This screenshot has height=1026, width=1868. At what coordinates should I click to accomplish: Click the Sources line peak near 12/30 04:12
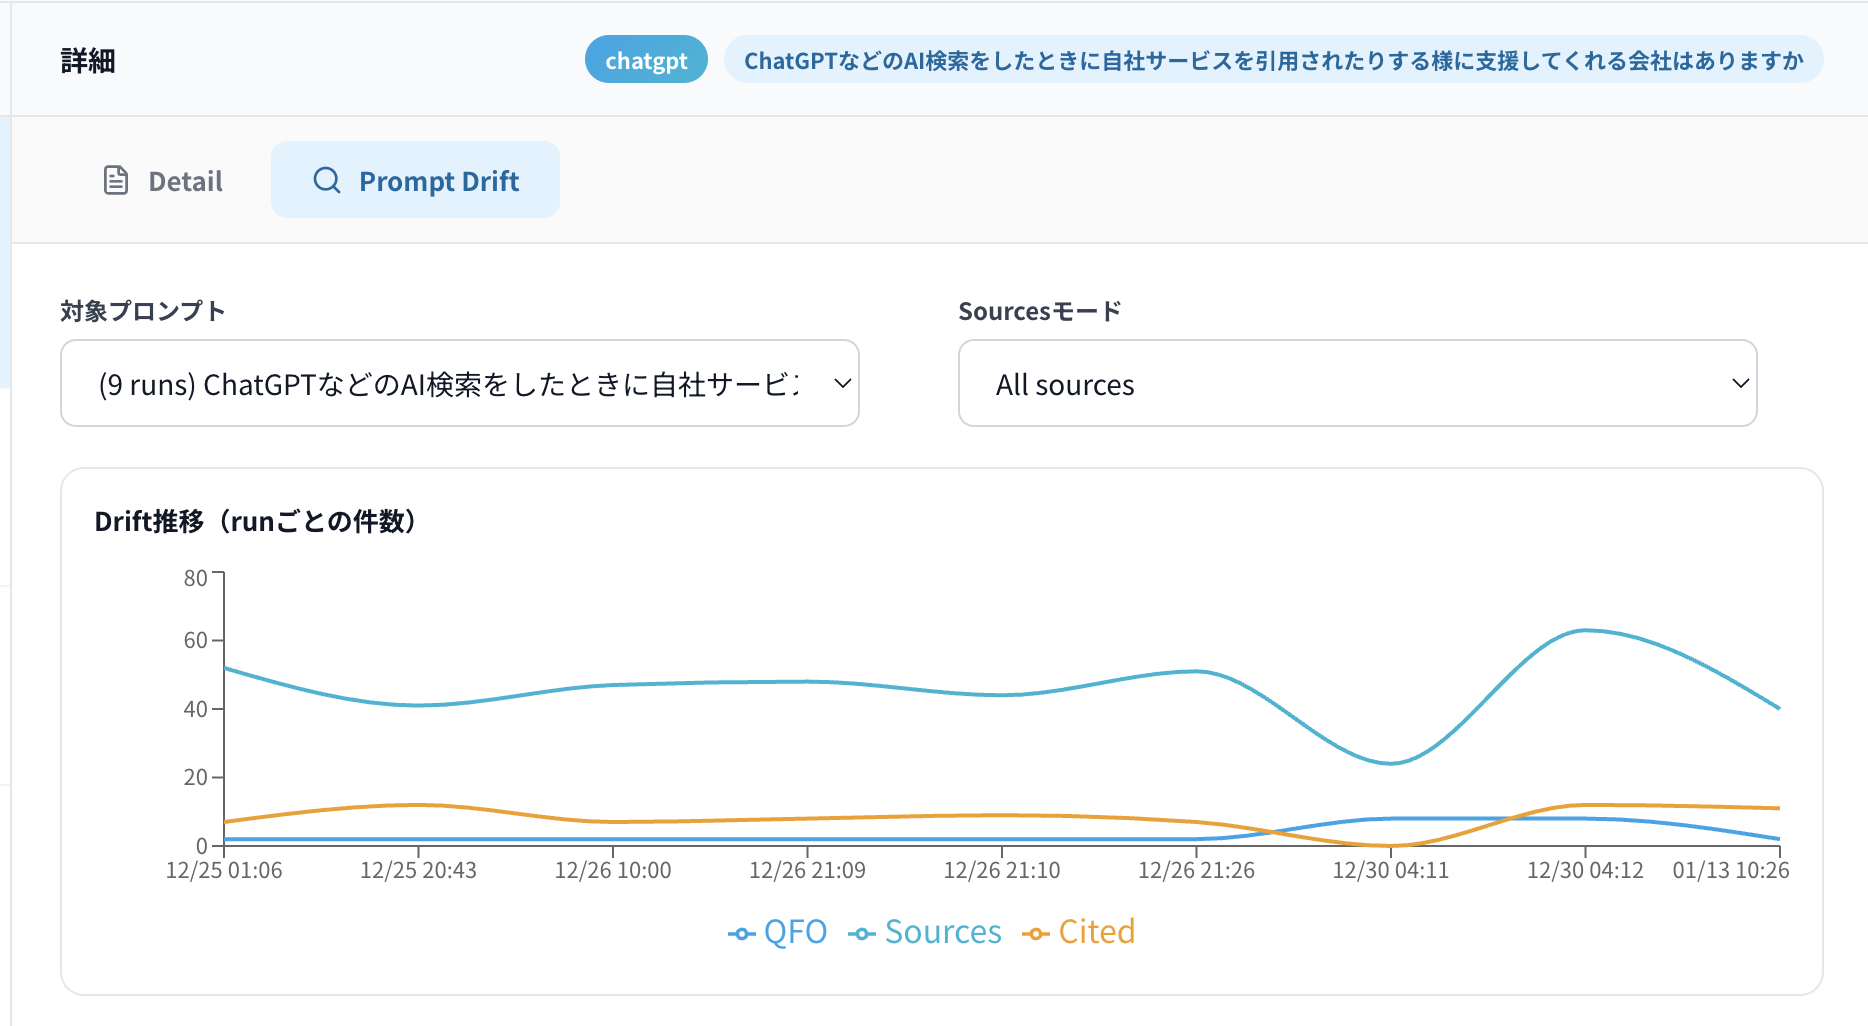coord(1586,630)
